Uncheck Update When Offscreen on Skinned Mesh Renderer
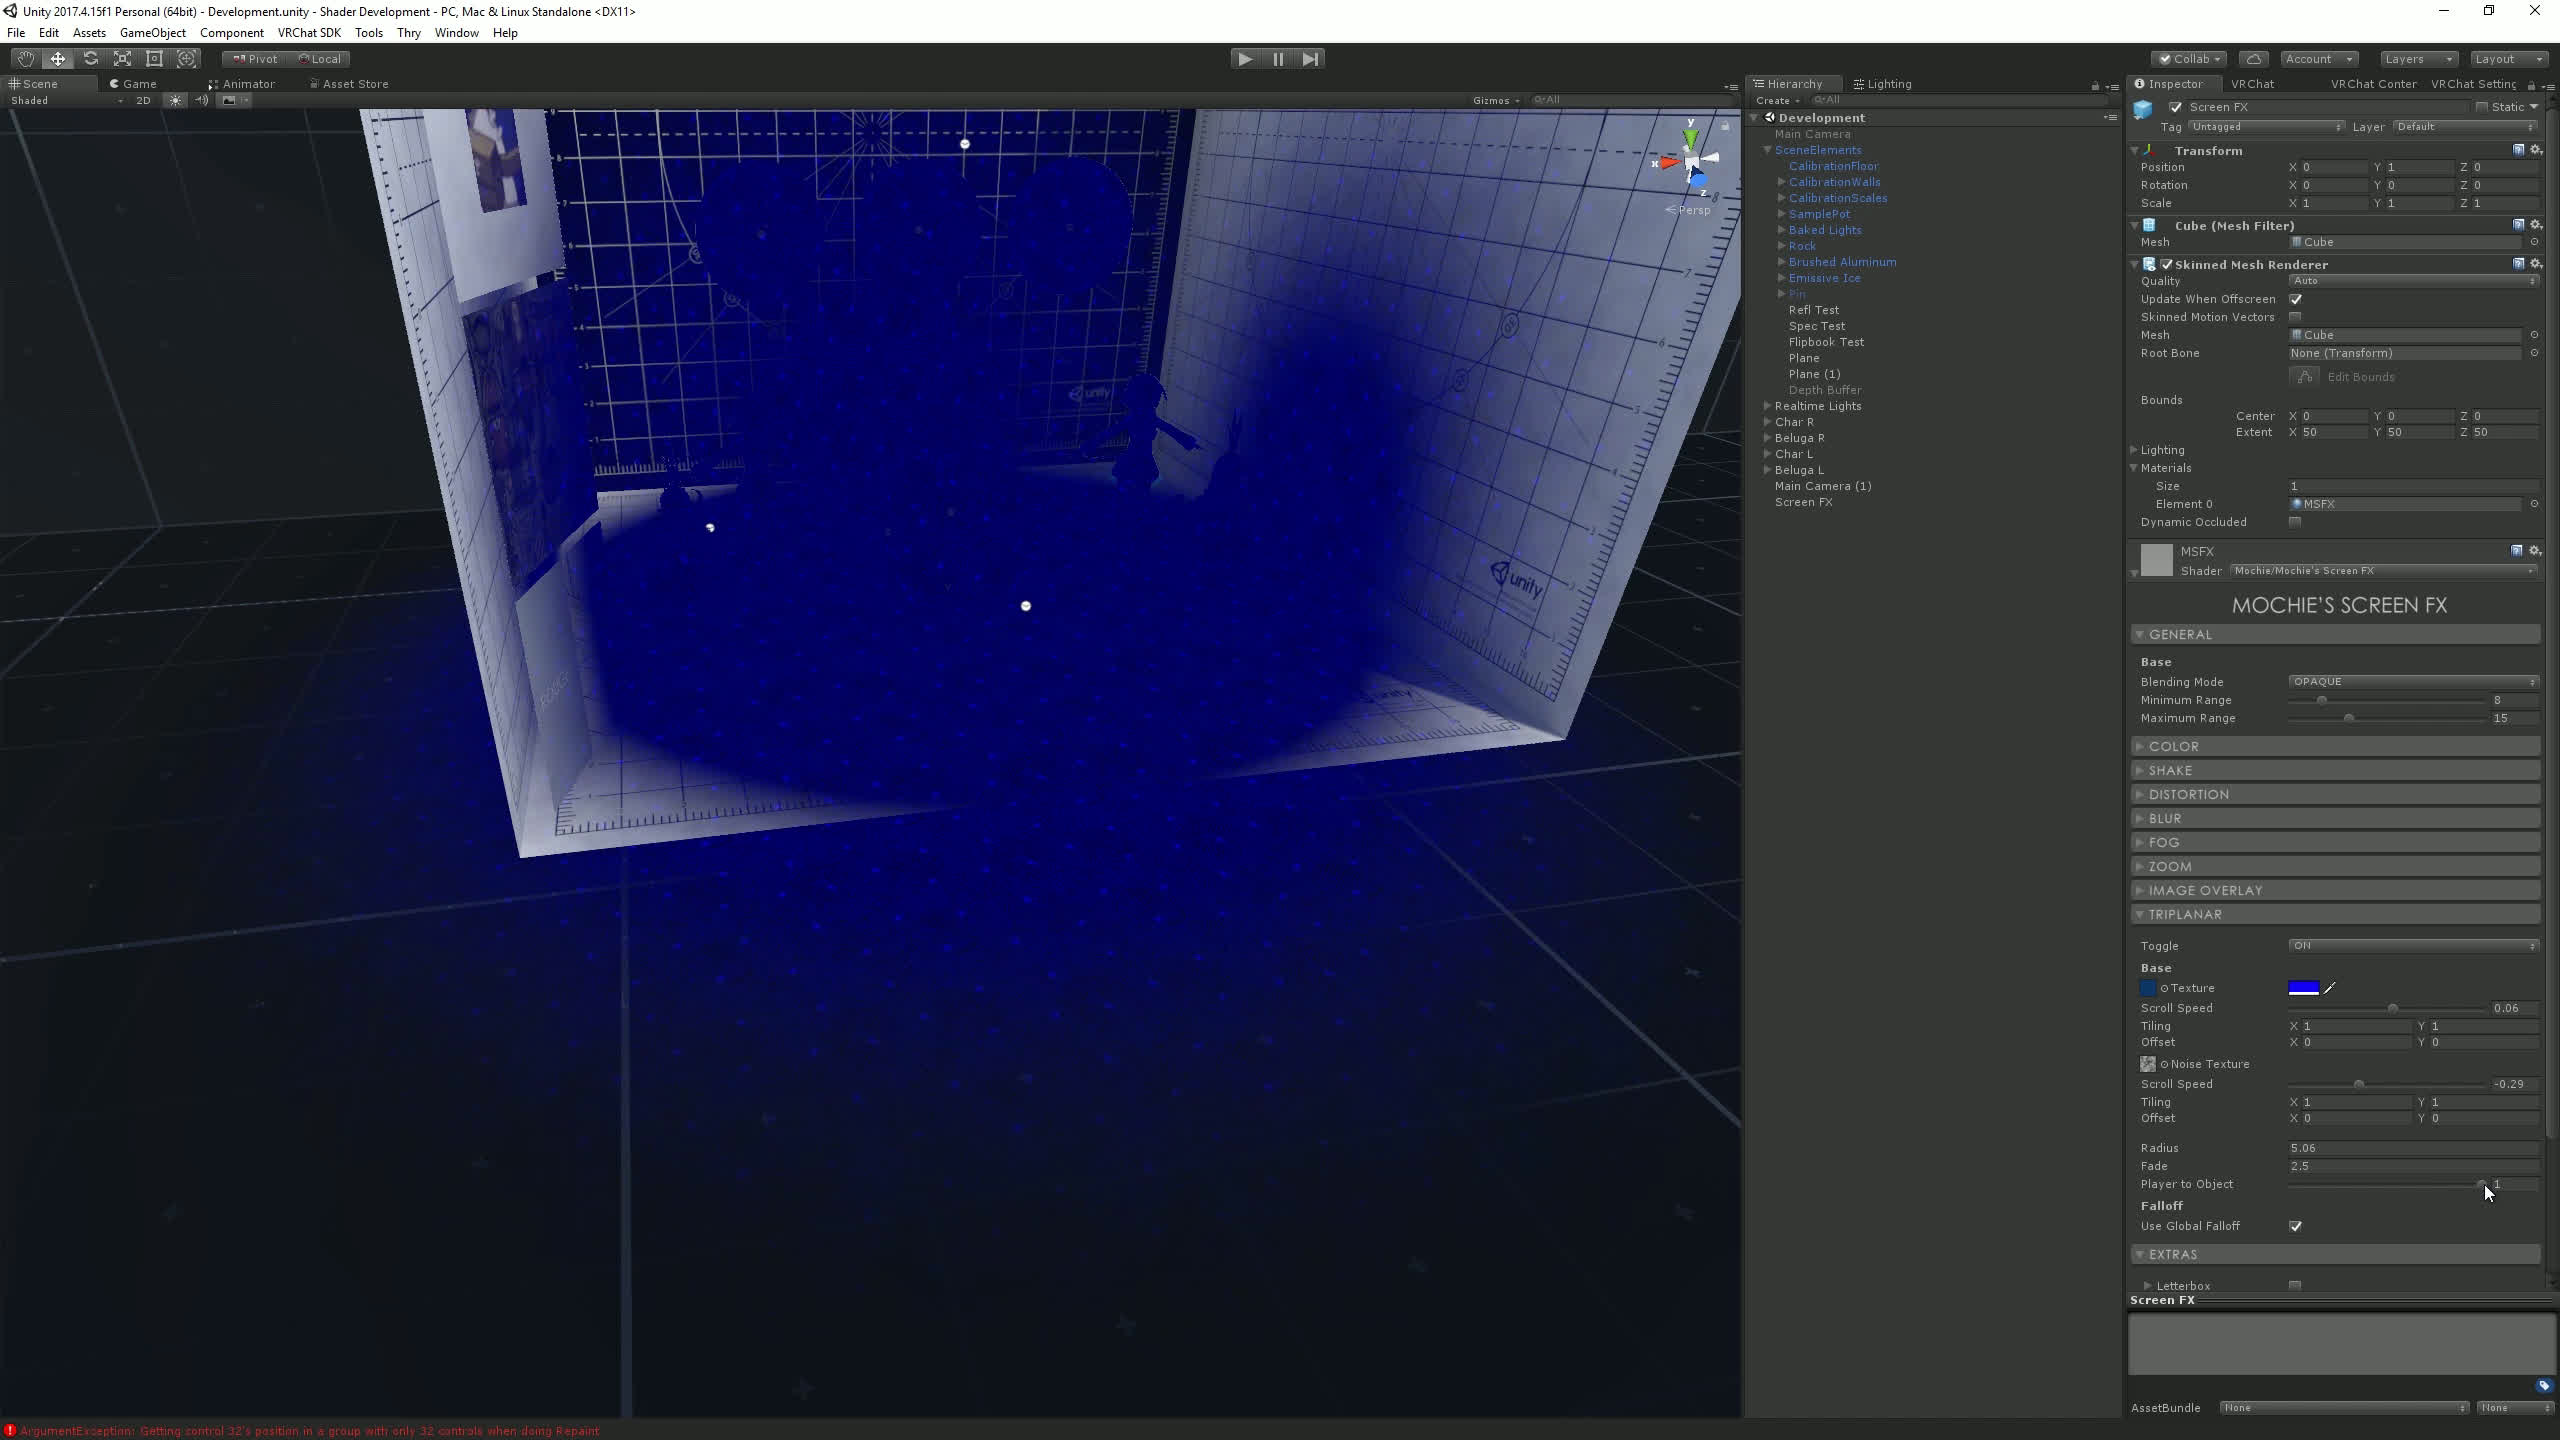This screenshot has width=2560, height=1440. [2296, 299]
